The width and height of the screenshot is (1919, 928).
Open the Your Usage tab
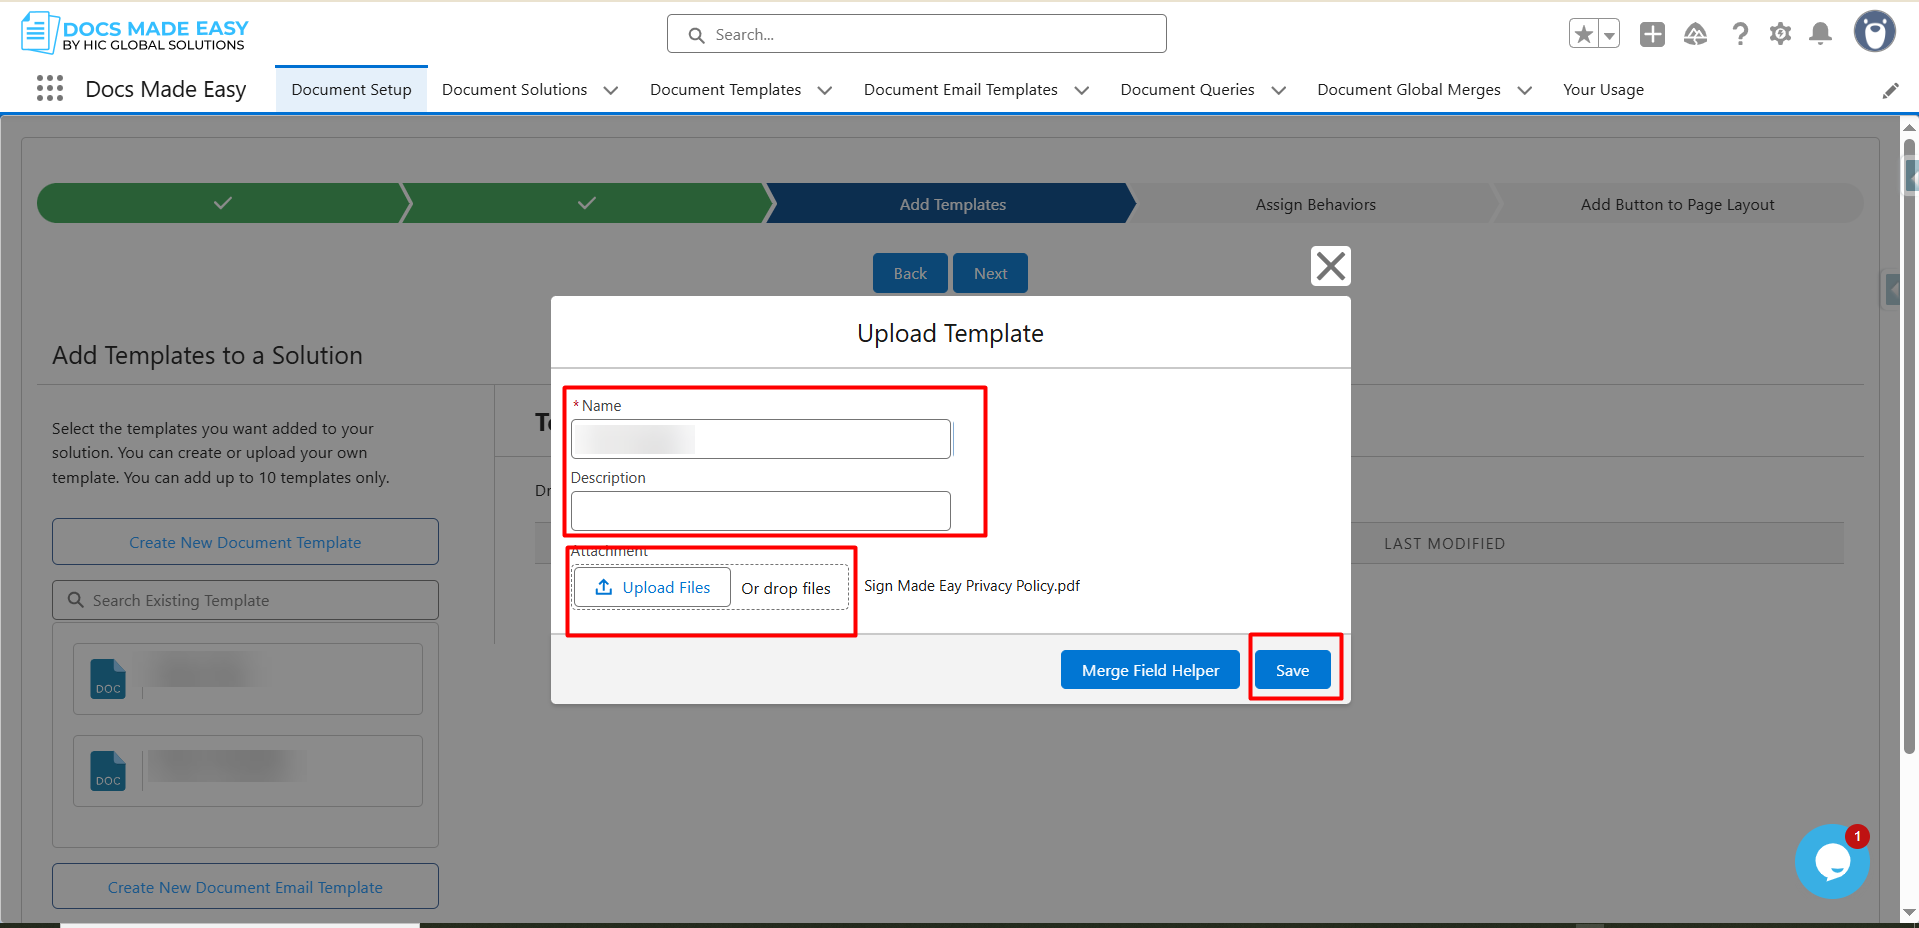click(1603, 90)
